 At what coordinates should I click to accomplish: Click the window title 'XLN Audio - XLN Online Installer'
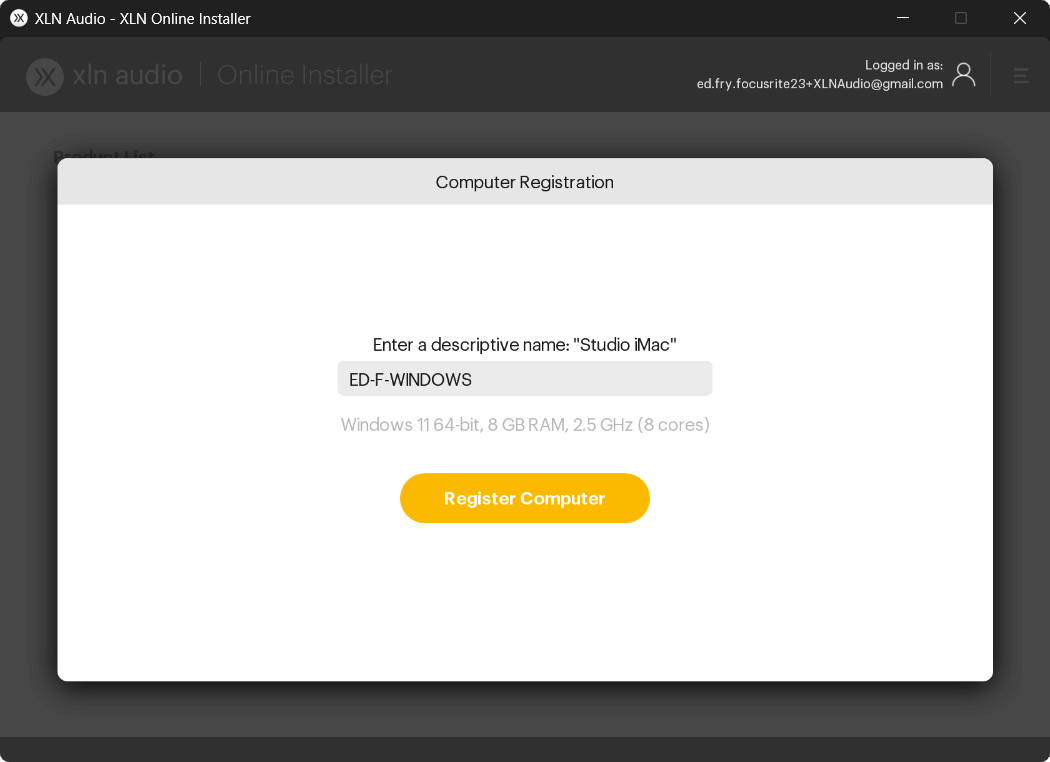(142, 18)
